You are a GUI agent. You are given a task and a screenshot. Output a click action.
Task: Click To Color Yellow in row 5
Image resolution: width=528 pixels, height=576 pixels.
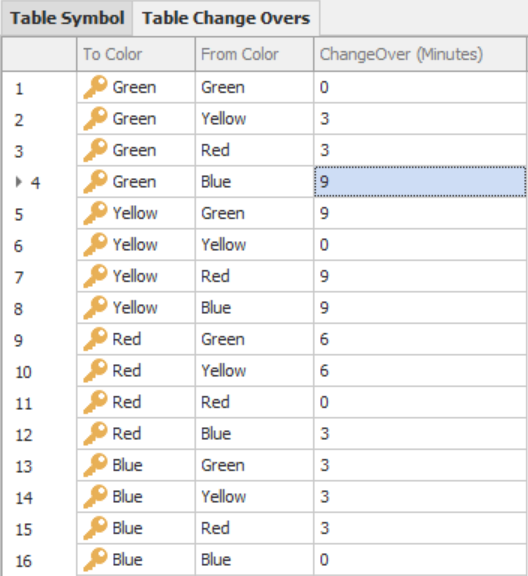click(x=136, y=213)
